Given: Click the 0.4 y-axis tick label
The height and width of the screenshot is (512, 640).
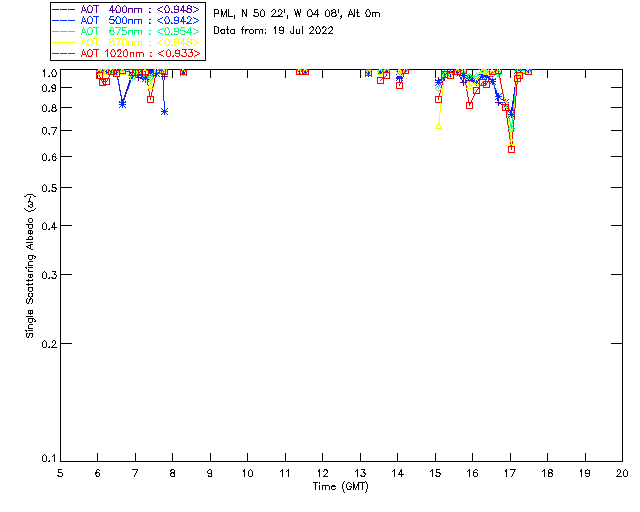Looking at the screenshot, I should pyautogui.click(x=49, y=226).
